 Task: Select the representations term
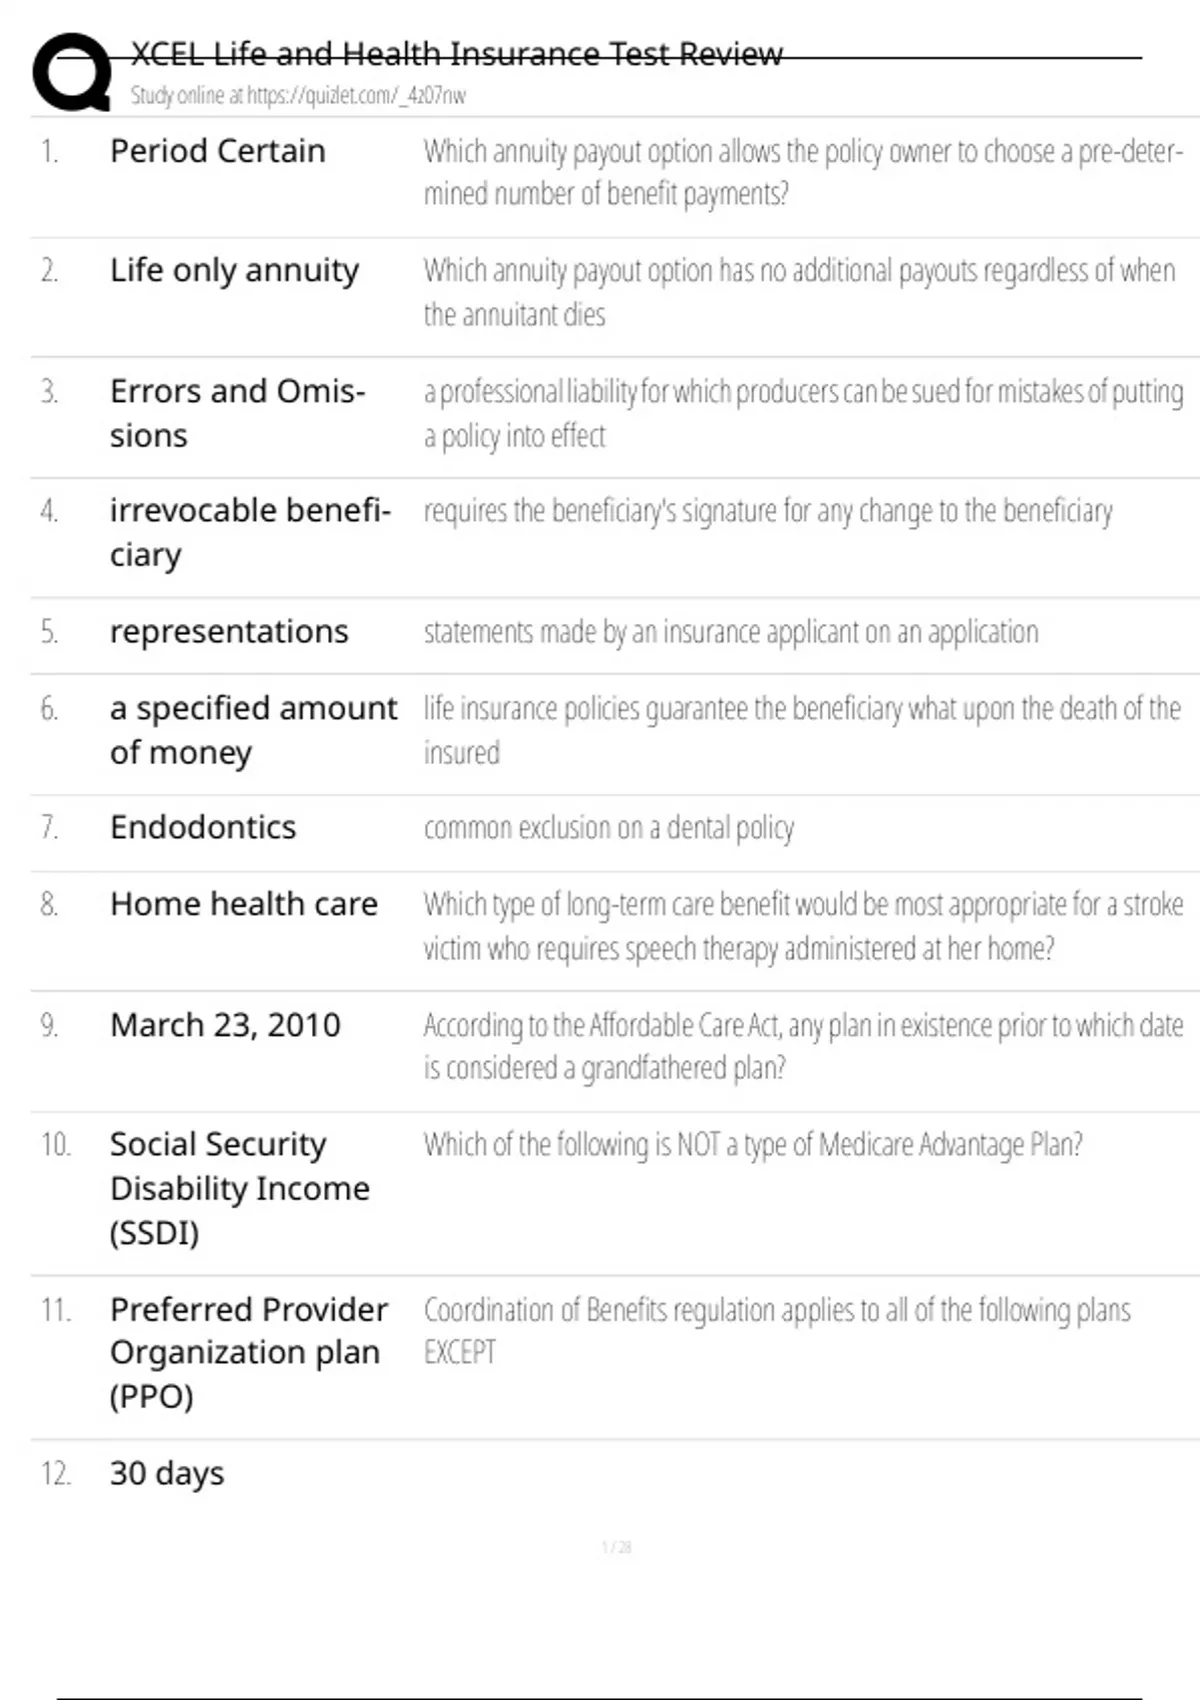[x=229, y=632]
